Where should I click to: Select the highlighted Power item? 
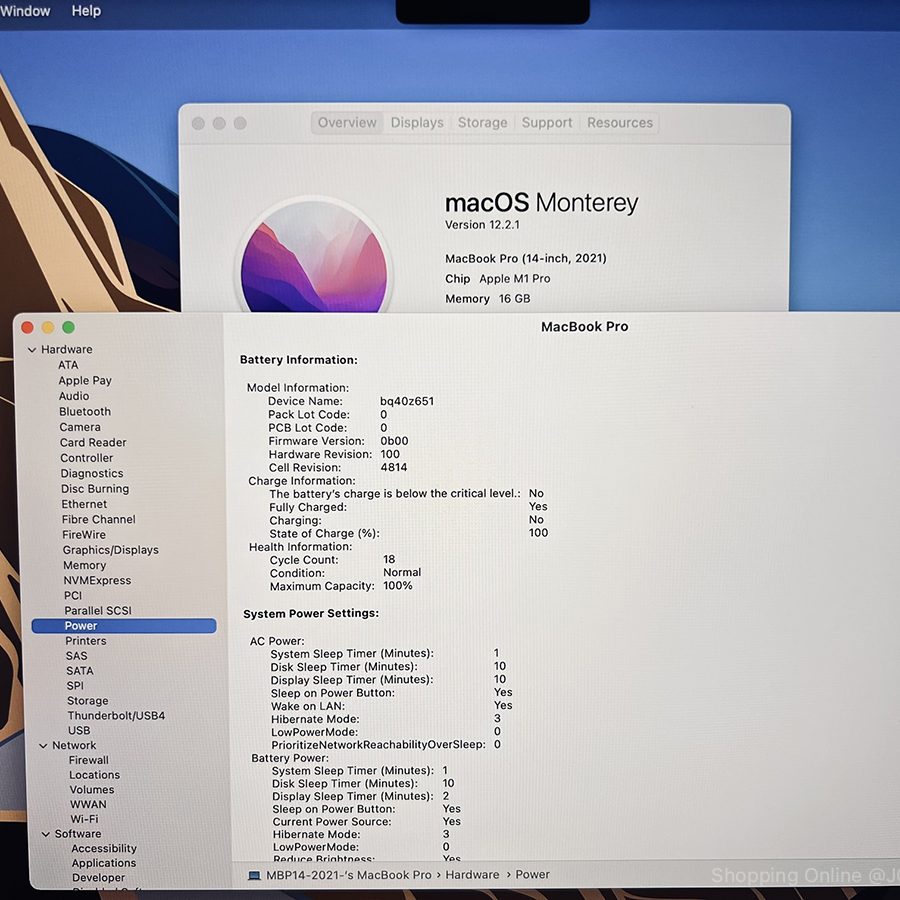(x=124, y=626)
